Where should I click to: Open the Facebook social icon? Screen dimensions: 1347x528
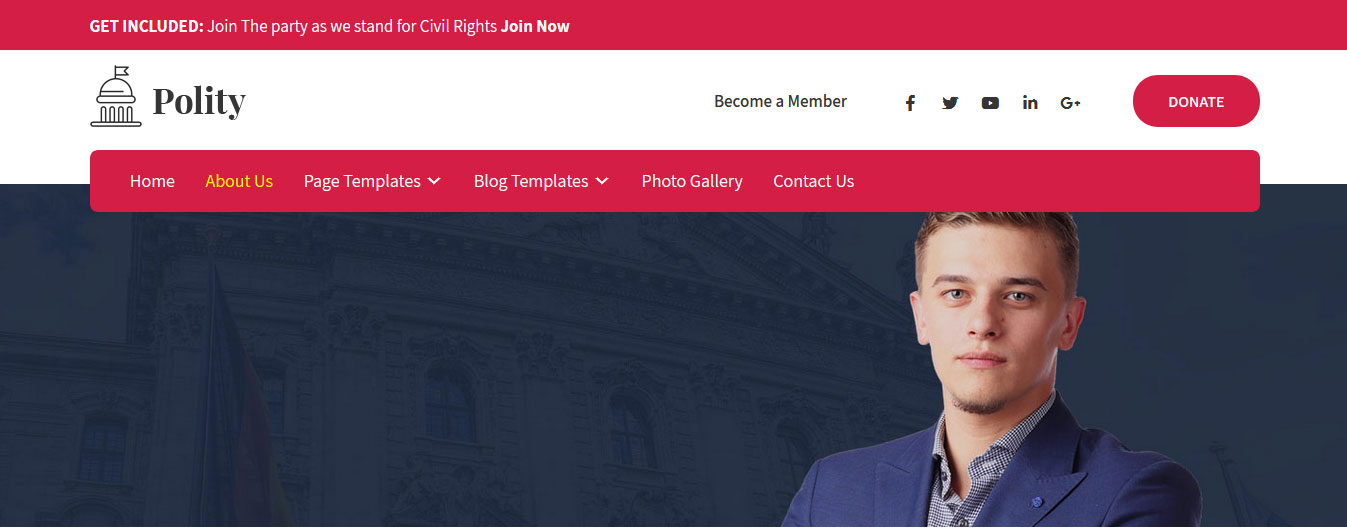tap(910, 102)
